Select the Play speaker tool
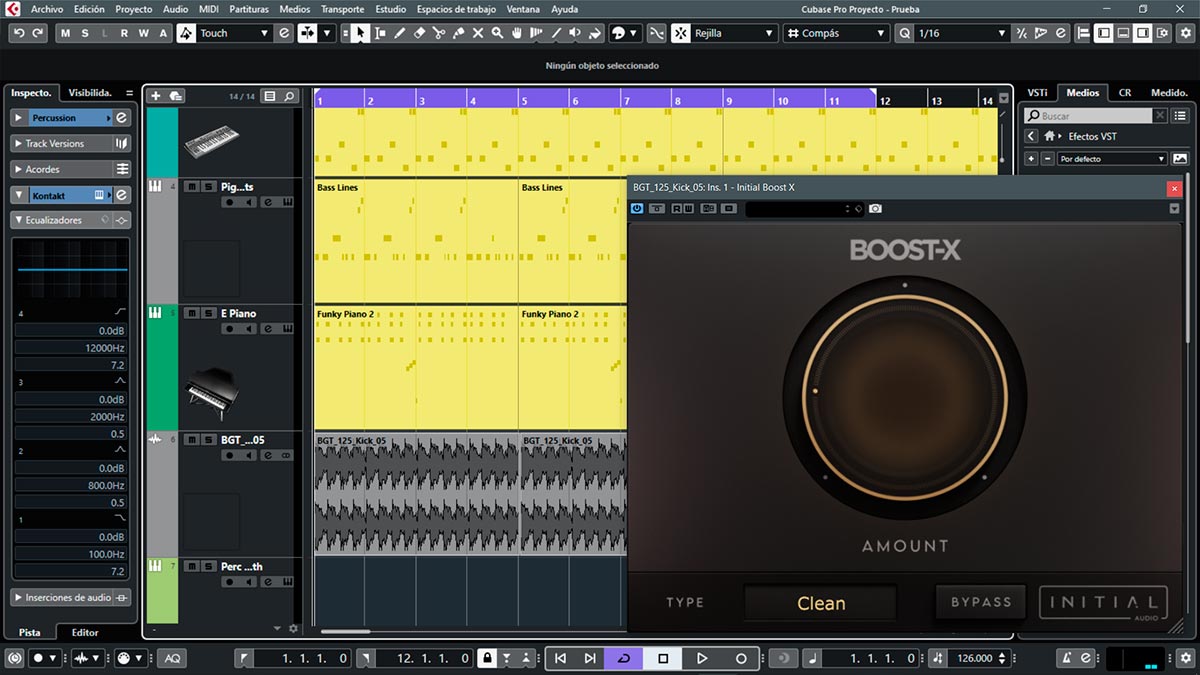Viewport: 1200px width, 675px height. click(575, 33)
